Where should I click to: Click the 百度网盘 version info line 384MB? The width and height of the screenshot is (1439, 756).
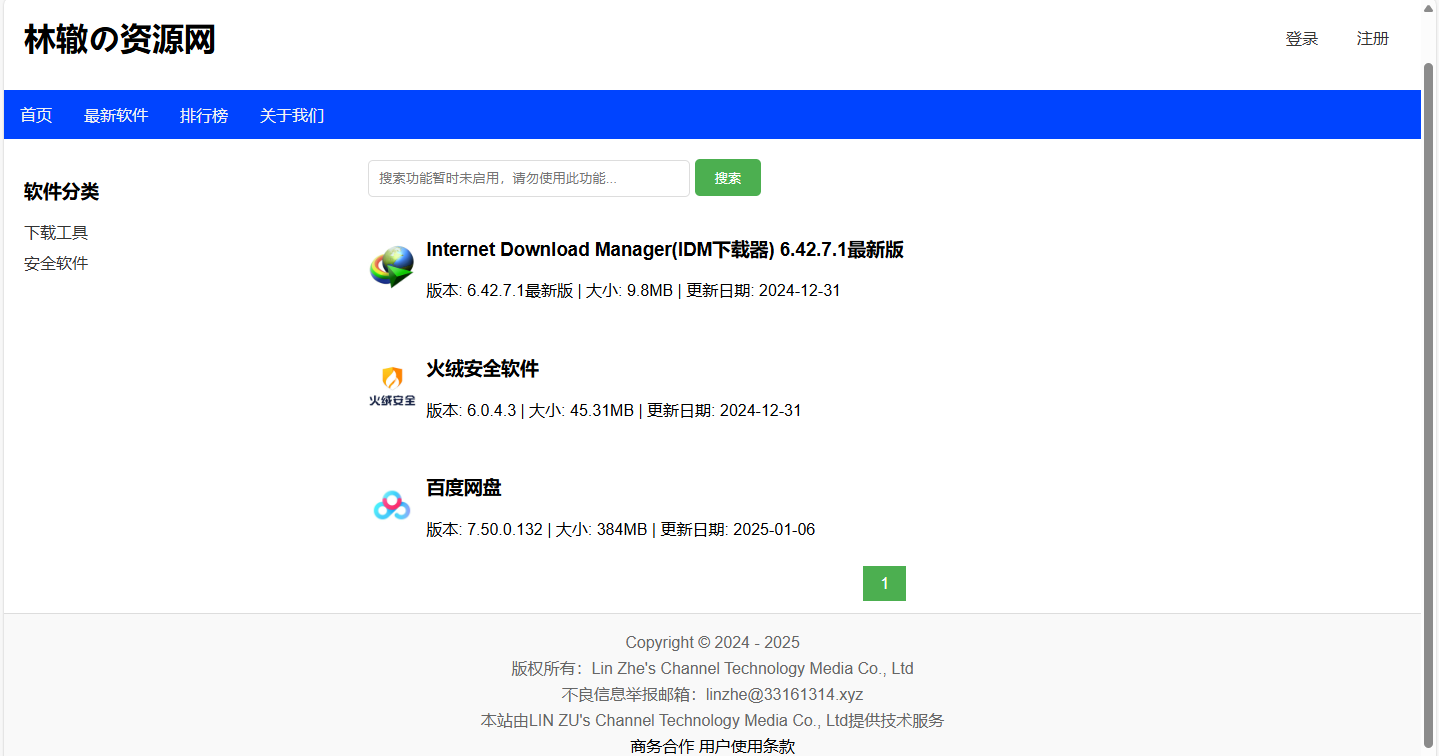pyautogui.click(x=620, y=529)
